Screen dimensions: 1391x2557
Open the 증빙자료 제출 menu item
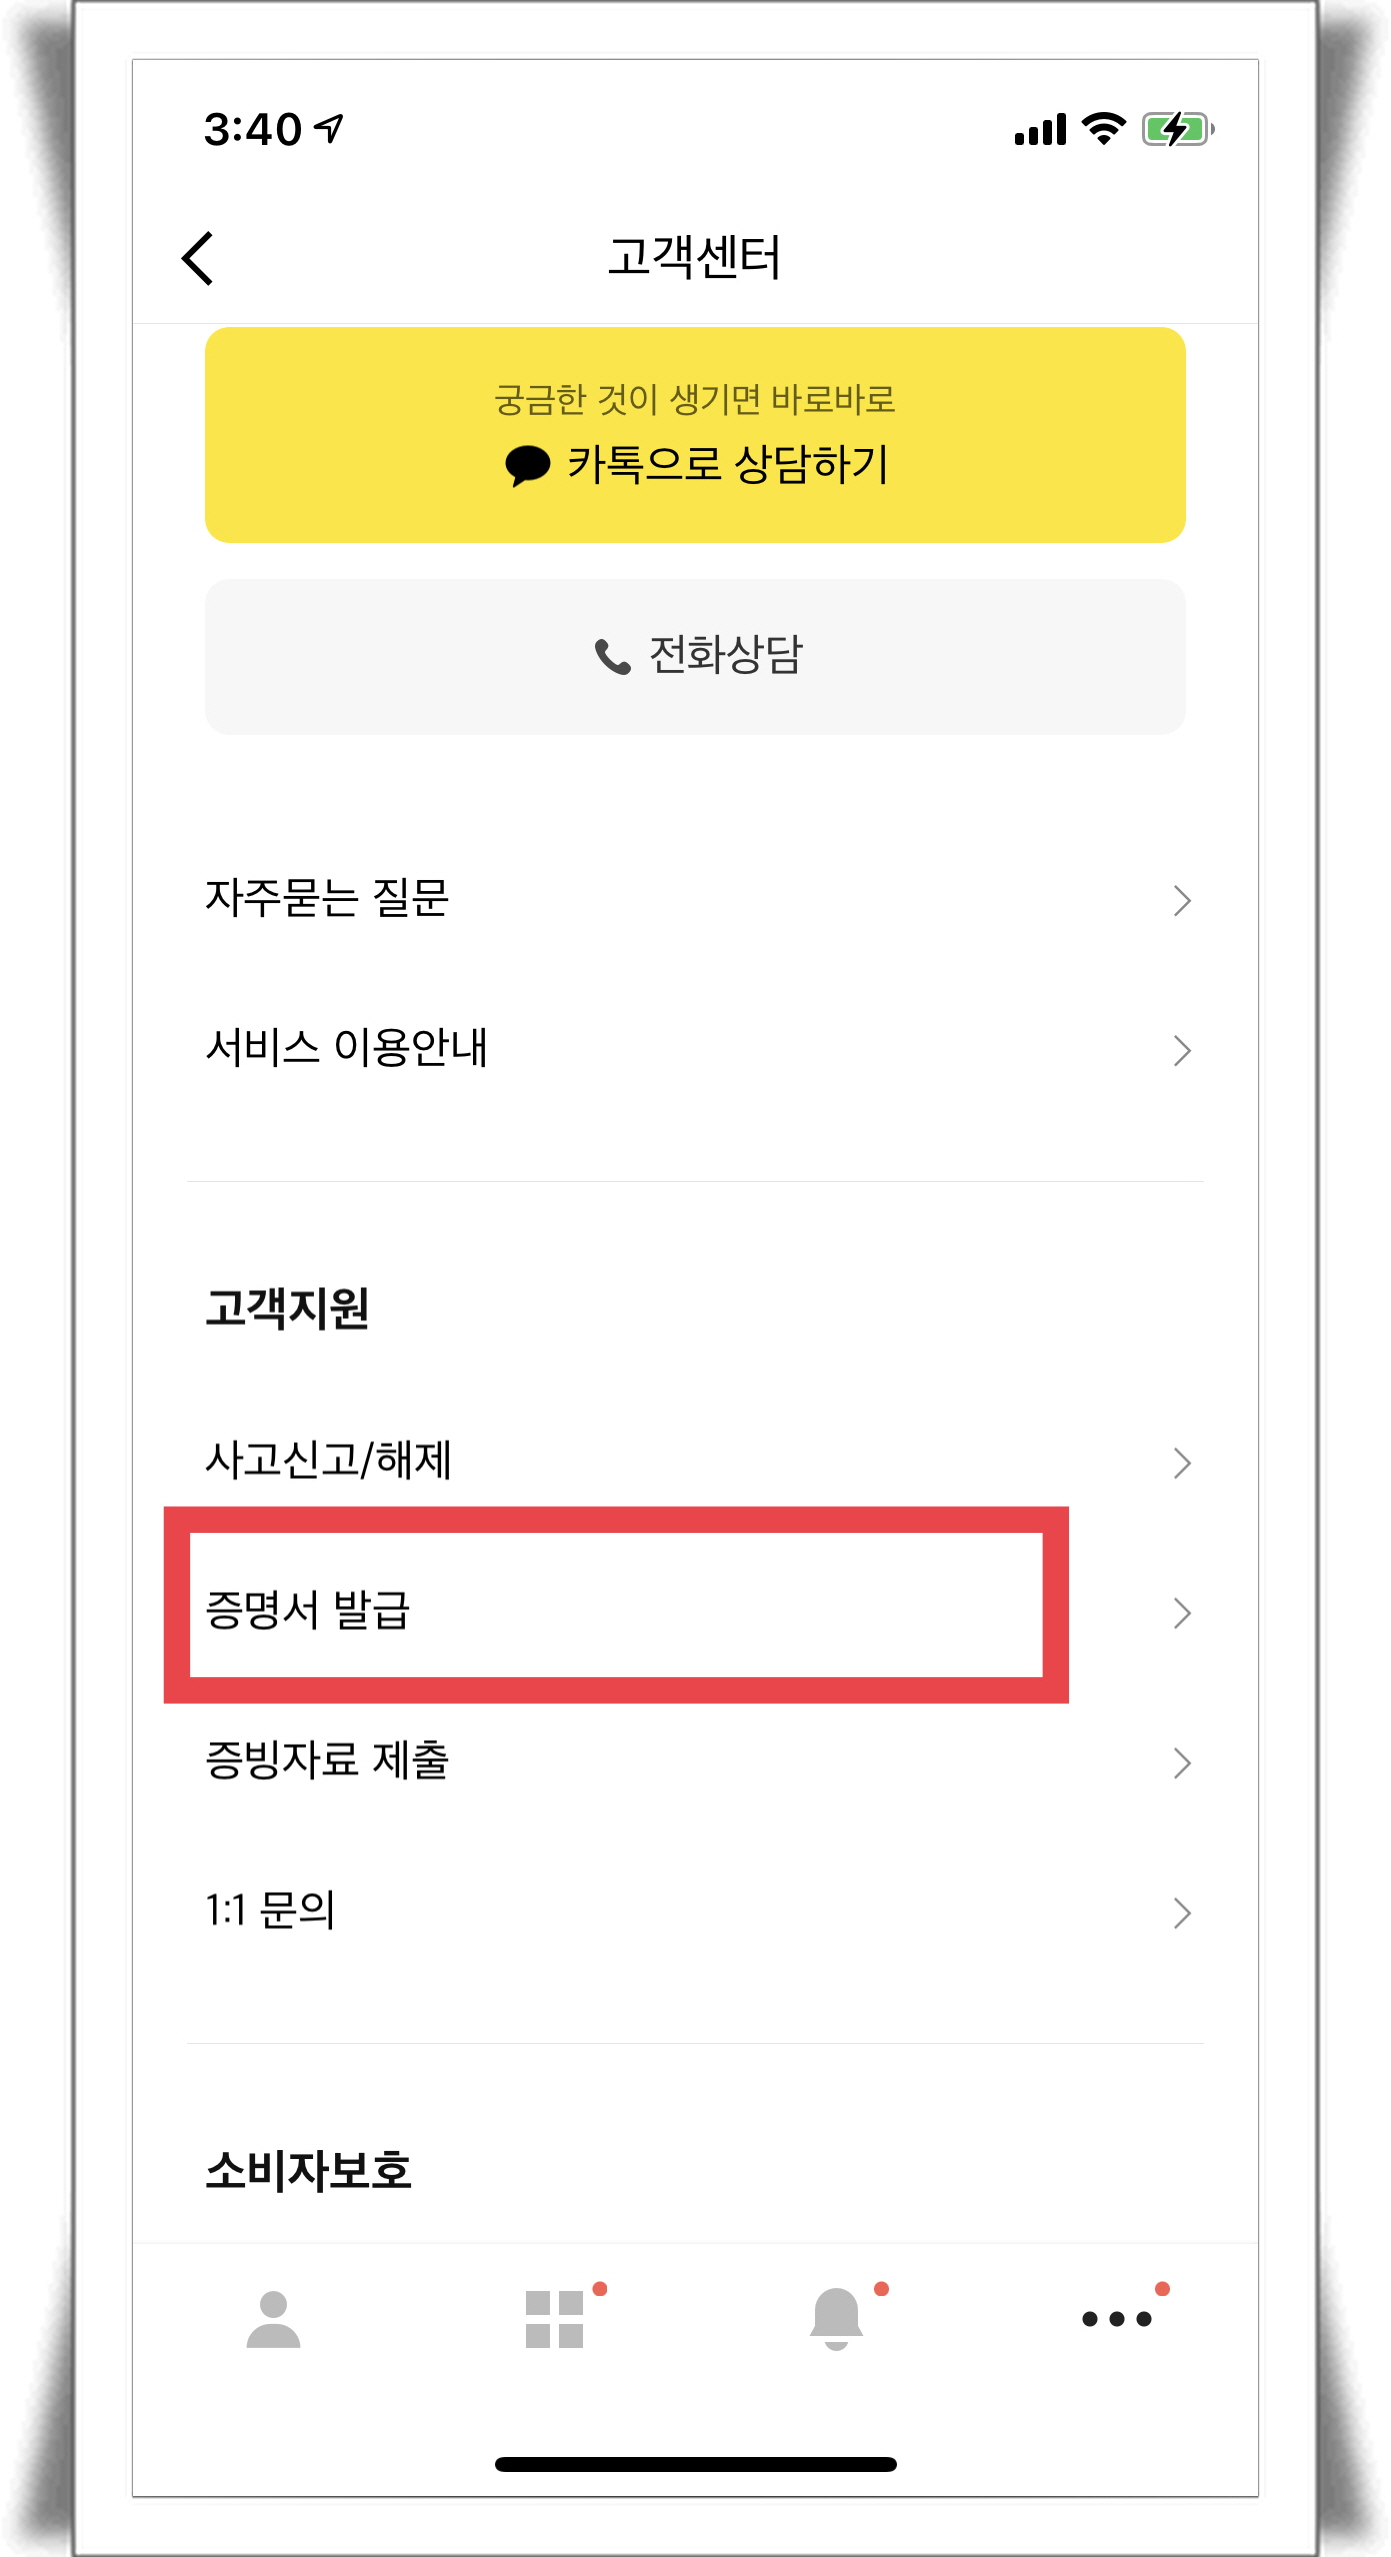695,1761
